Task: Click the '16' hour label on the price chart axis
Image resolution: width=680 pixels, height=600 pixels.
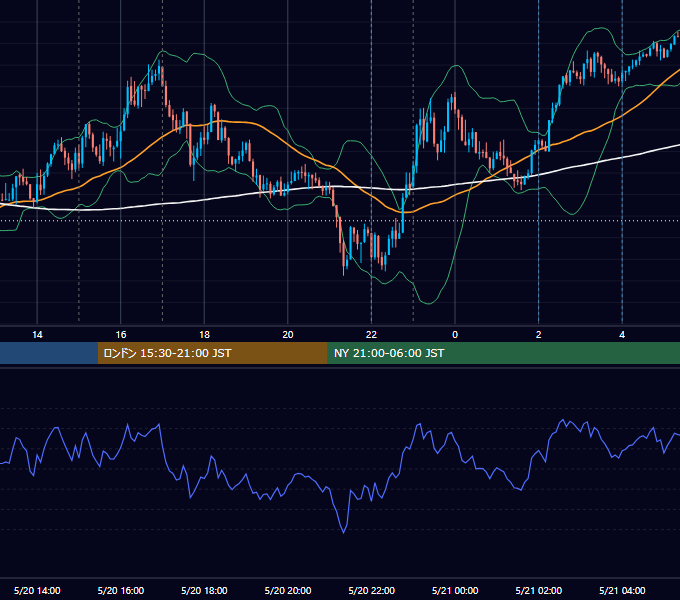Action: (121, 335)
